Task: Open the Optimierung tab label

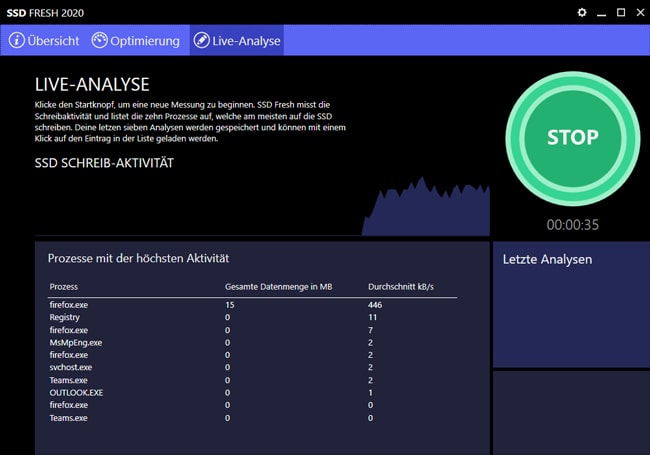Action: click(x=145, y=41)
